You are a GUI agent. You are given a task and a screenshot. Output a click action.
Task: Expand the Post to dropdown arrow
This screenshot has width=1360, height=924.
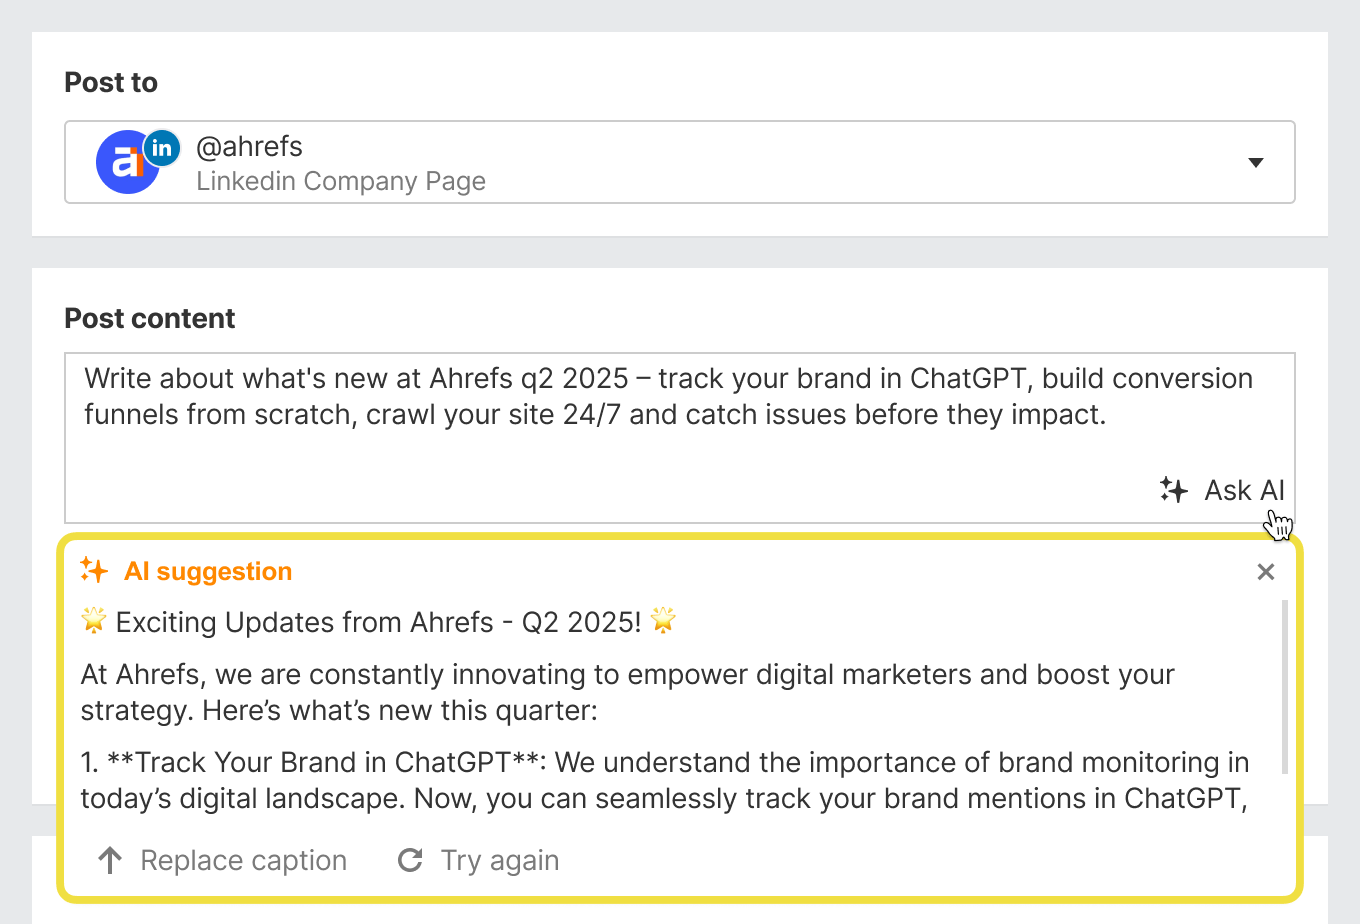click(1256, 163)
